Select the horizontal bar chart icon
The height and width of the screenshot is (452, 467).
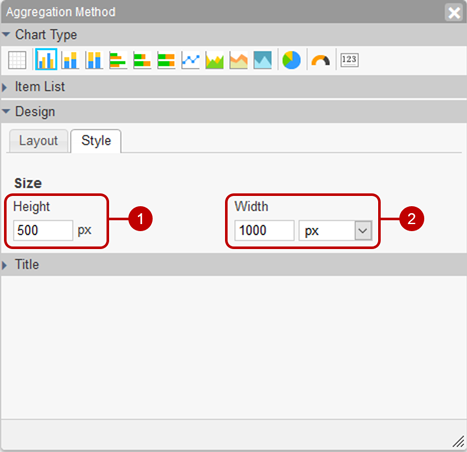point(118,60)
